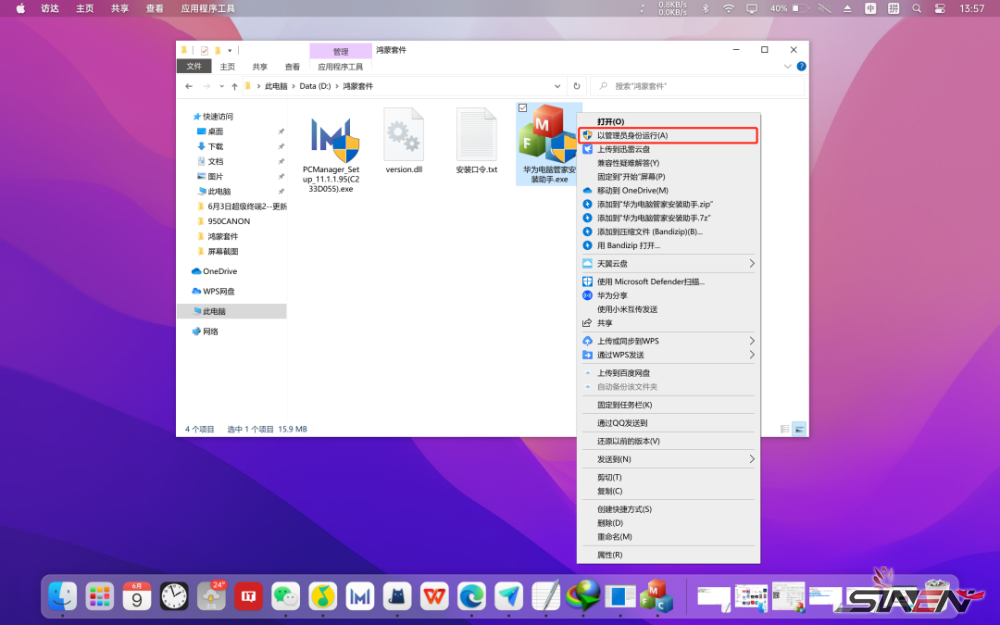Select OneDrive in the navigation pane

tap(220, 271)
